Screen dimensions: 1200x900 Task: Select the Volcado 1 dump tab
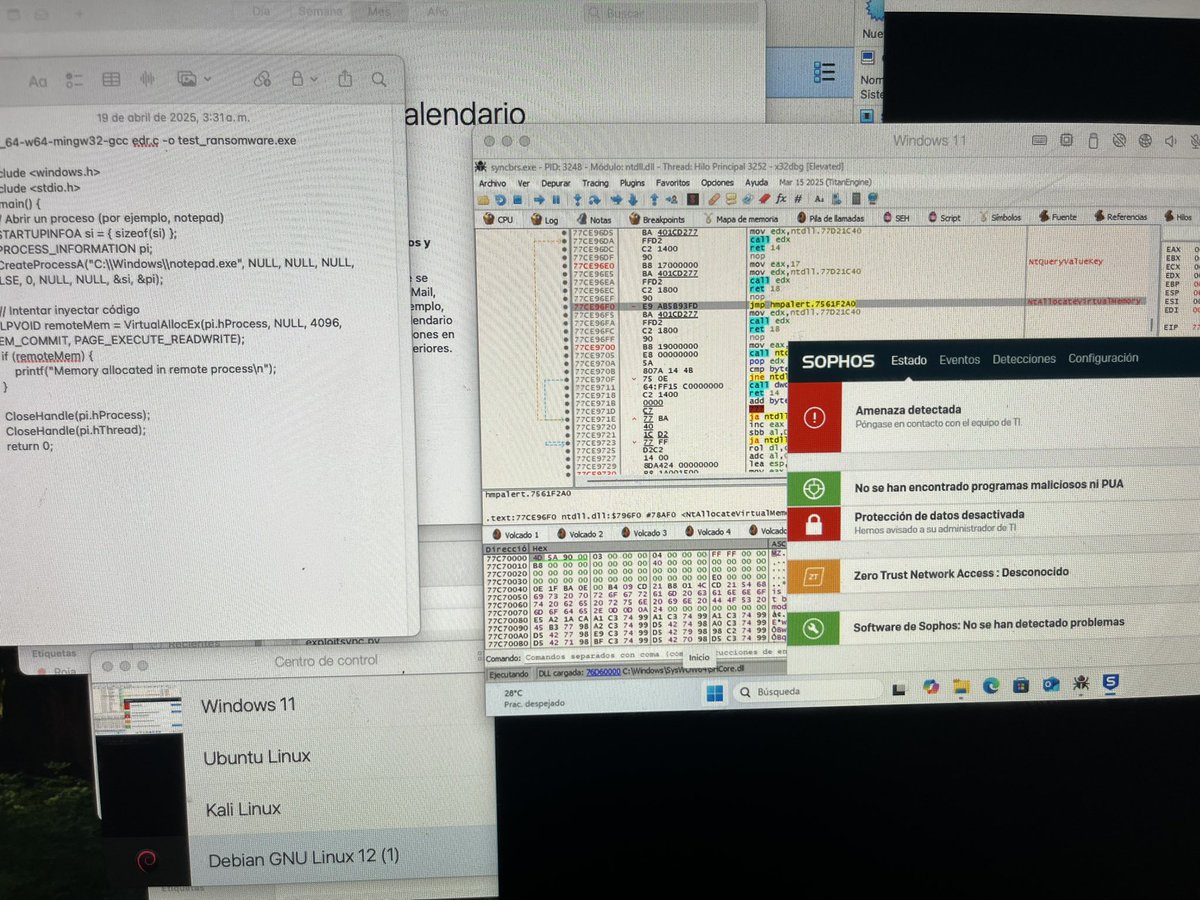[x=516, y=533]
